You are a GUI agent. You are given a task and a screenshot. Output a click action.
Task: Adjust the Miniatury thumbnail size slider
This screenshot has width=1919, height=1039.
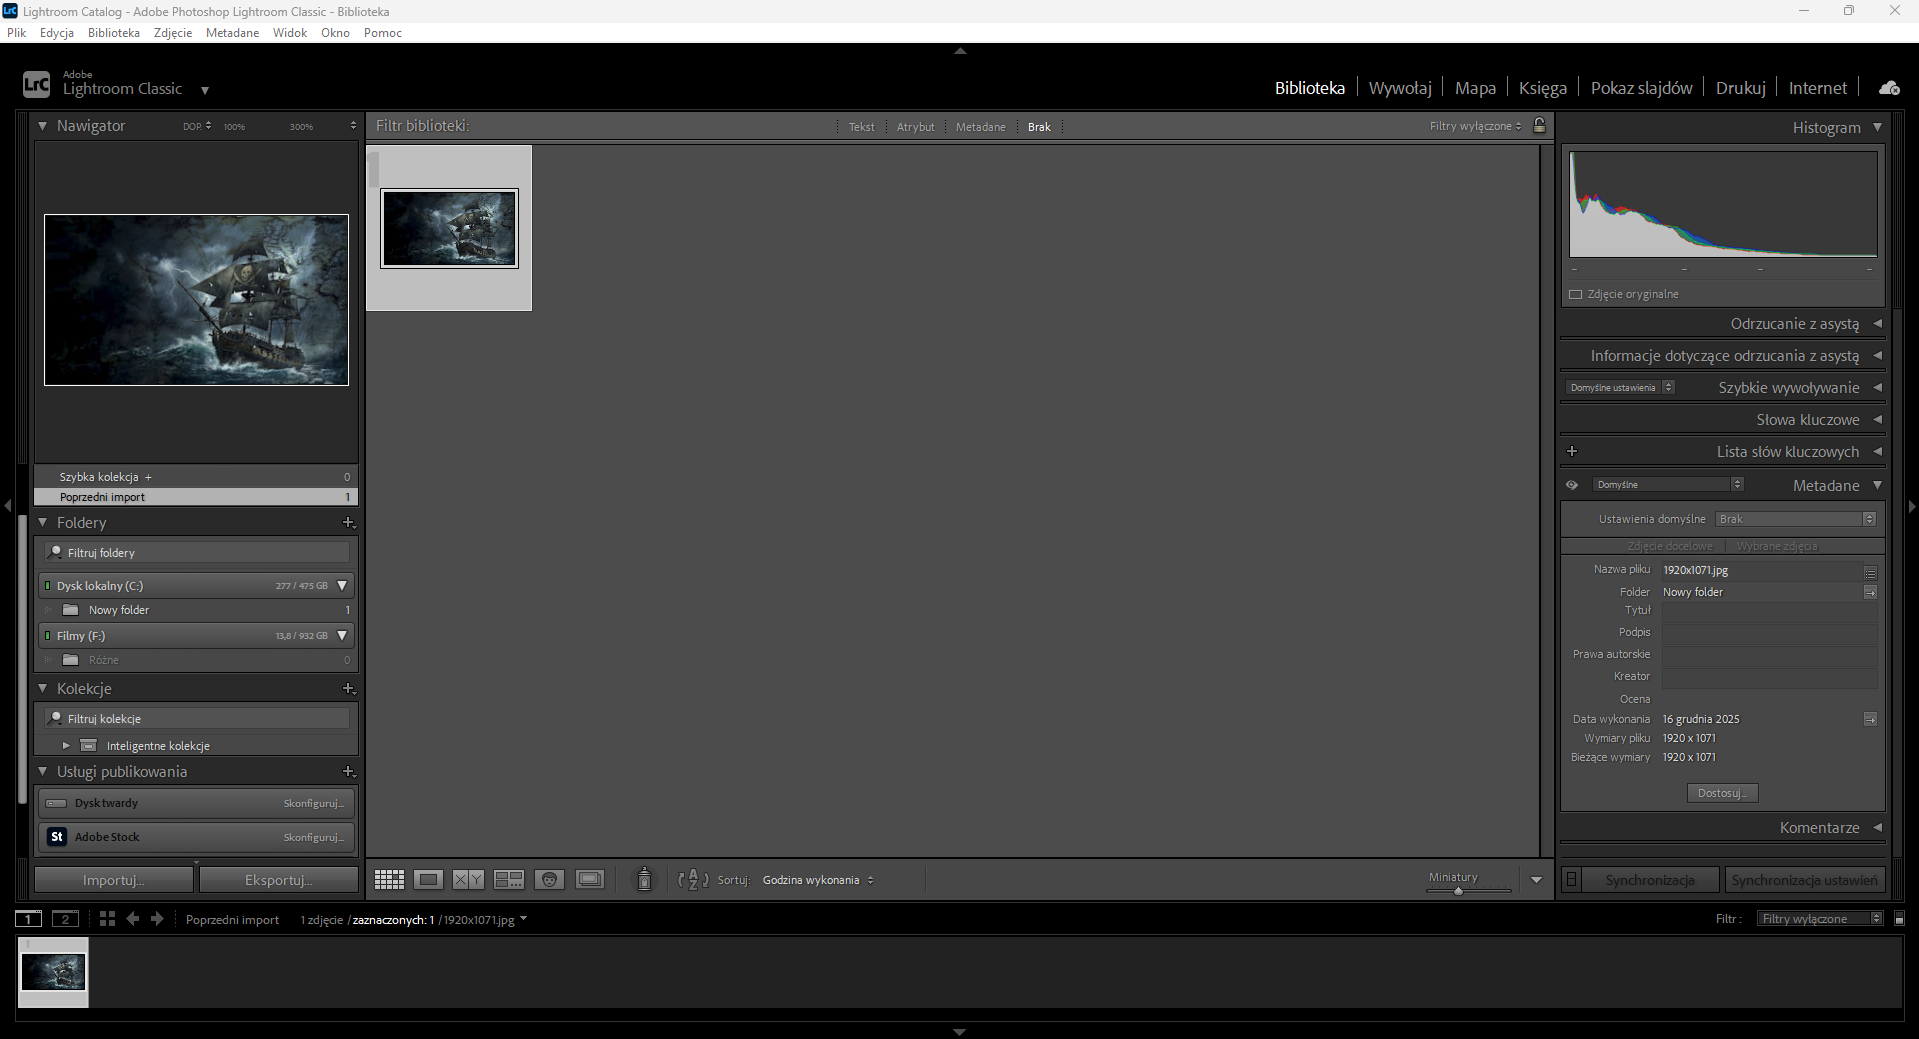coord(1458,890)
